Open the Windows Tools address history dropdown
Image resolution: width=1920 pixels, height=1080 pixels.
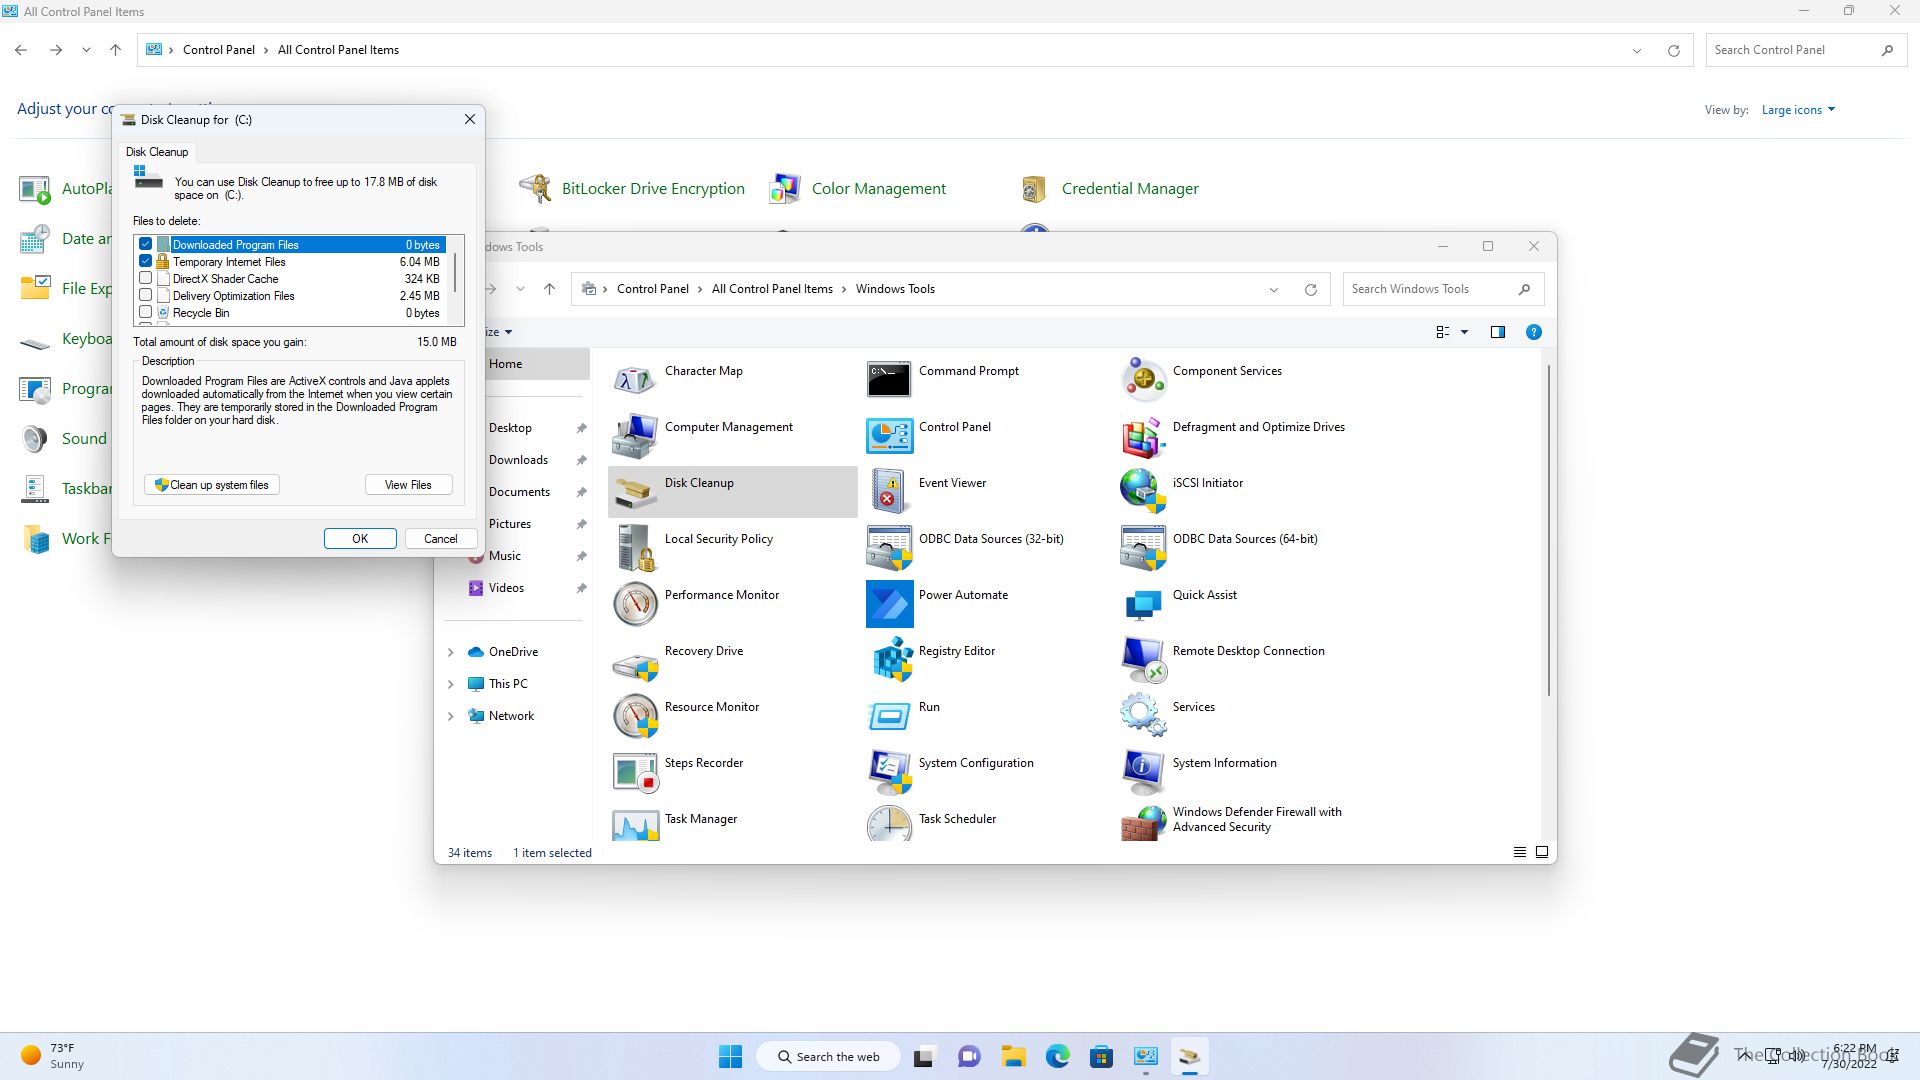click(1274, 289)
